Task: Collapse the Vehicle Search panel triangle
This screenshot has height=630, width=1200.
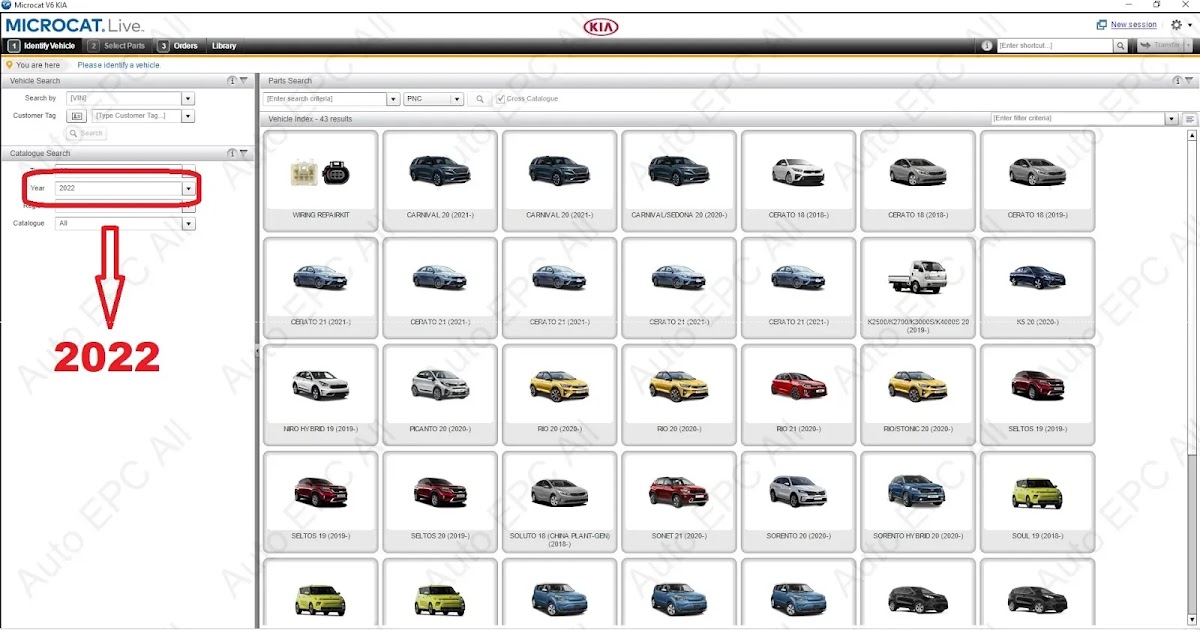Action: (244, 81)
